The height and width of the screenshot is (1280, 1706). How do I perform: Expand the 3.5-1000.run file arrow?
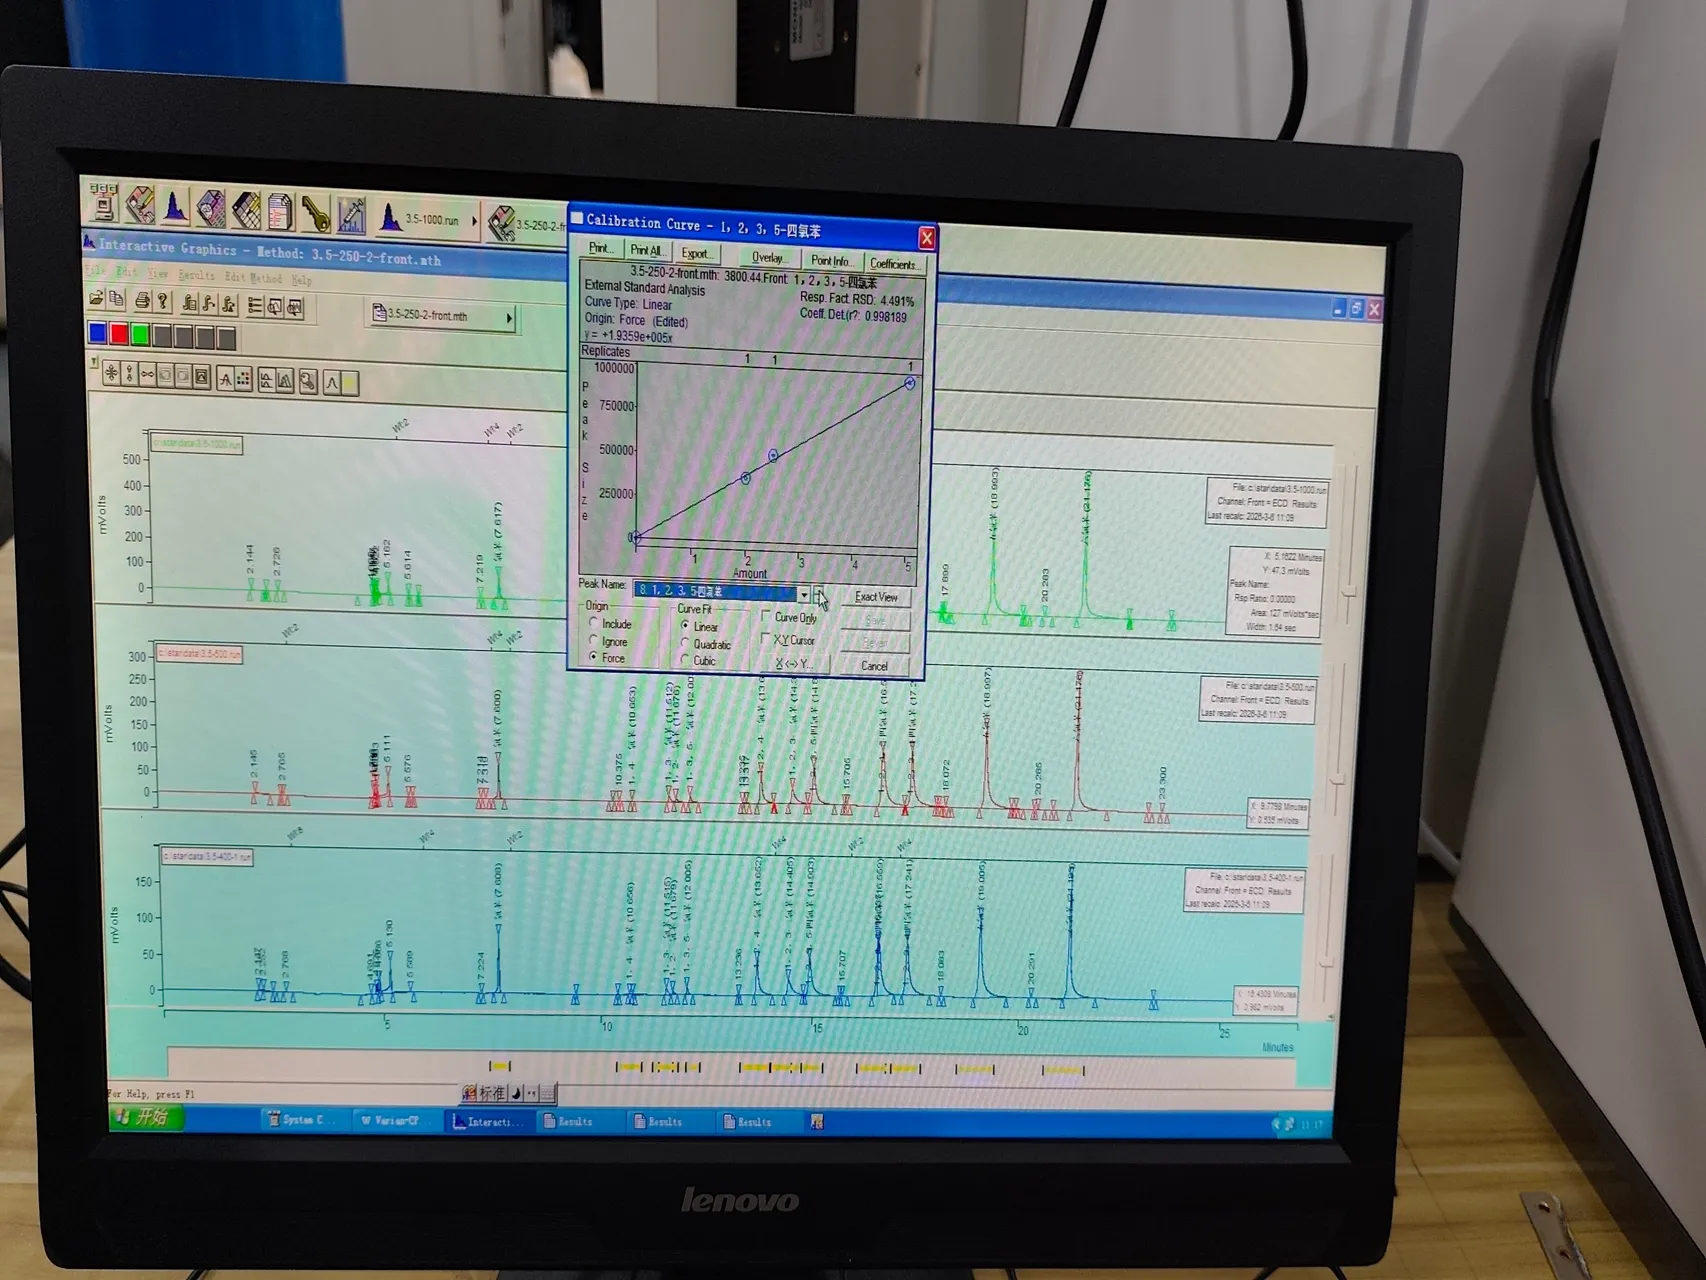474,220
